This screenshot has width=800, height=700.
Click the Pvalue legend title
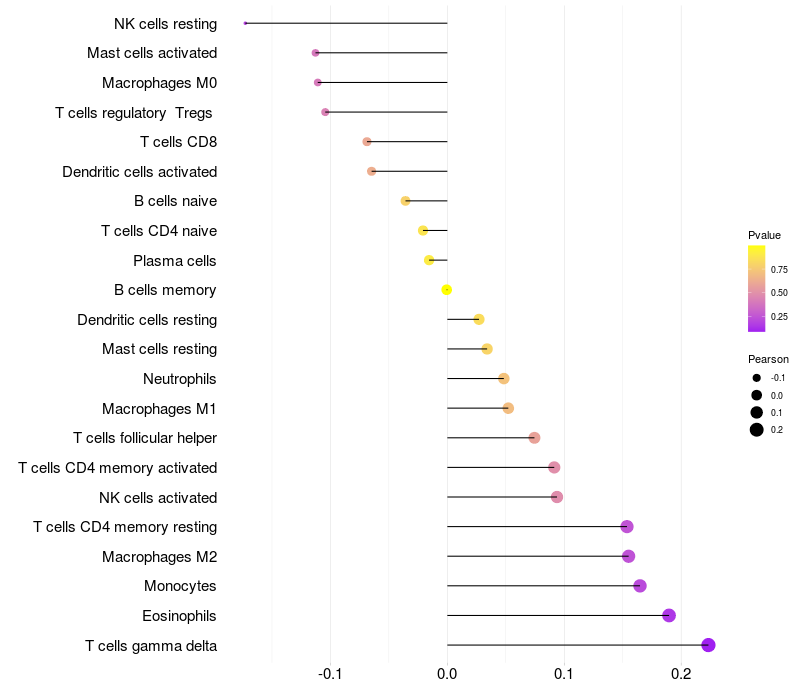pos(764,235)
